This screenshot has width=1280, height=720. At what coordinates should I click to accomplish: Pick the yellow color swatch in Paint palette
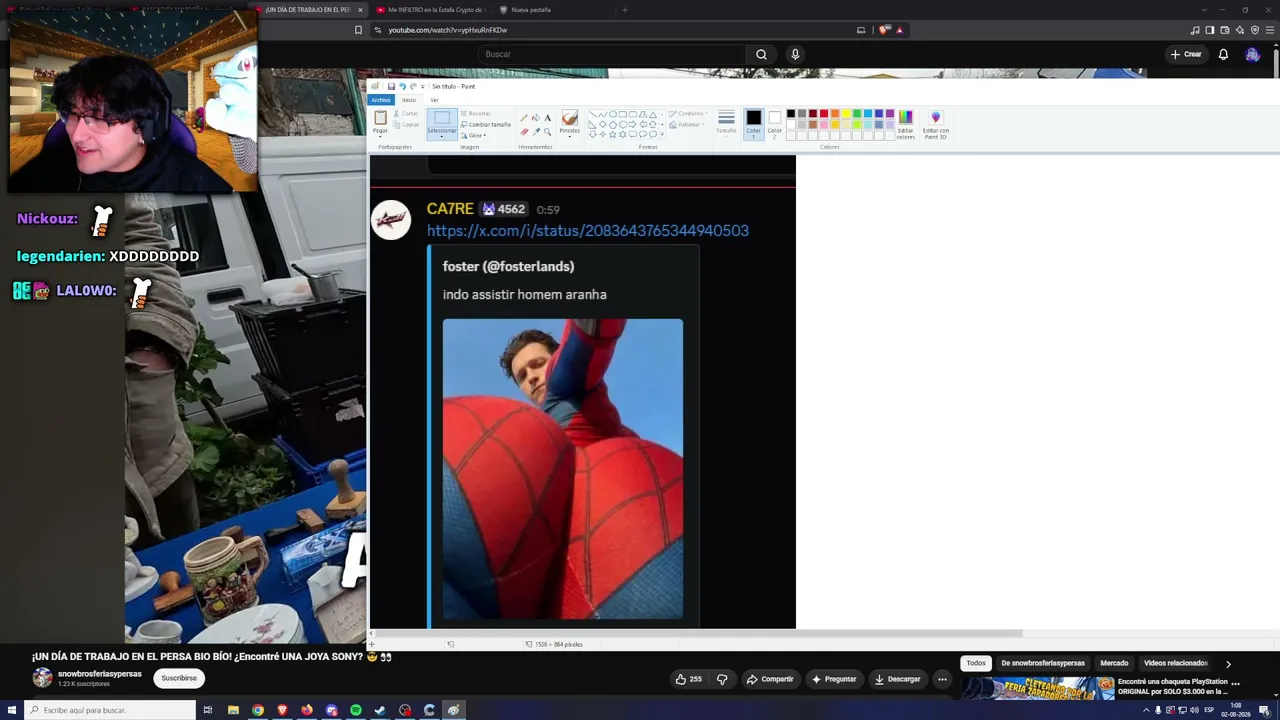coord(846,114)
